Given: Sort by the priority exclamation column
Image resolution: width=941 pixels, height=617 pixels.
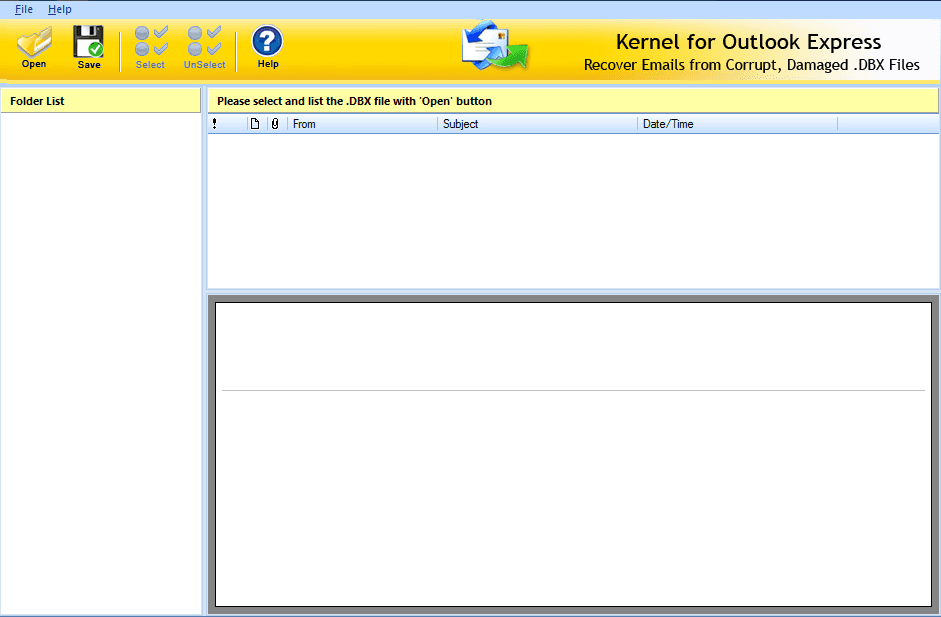Looking at the screenshot, I should click(214, 124).
